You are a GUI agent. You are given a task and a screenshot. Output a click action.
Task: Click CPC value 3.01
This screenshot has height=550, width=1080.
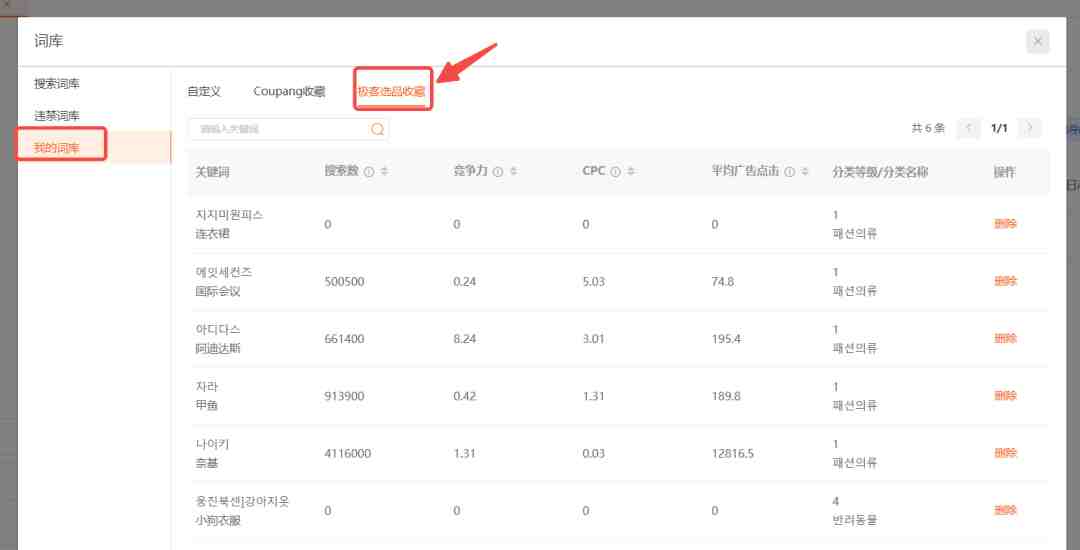tap(594, 339)
